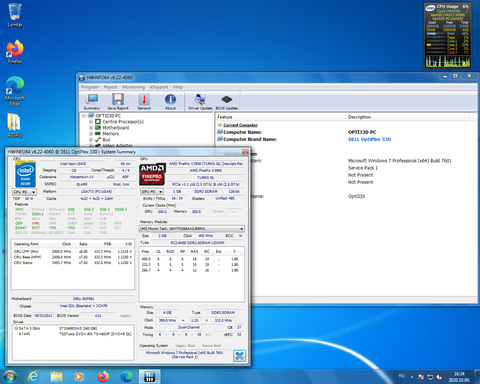Launch Internet Explorer from the taskbar
The image size is (480, 384).
(33, 377)
